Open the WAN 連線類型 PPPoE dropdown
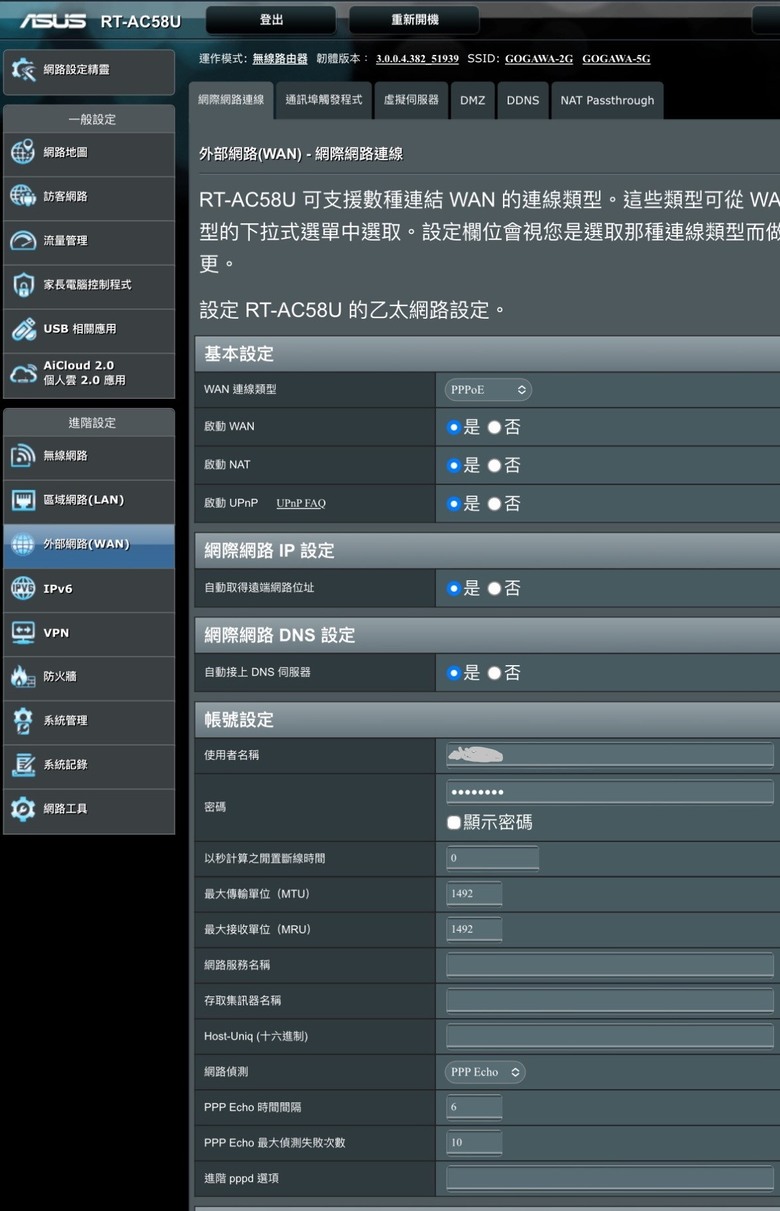The image size is (780, 1211). pyautogui.click(x=488, y=389)
